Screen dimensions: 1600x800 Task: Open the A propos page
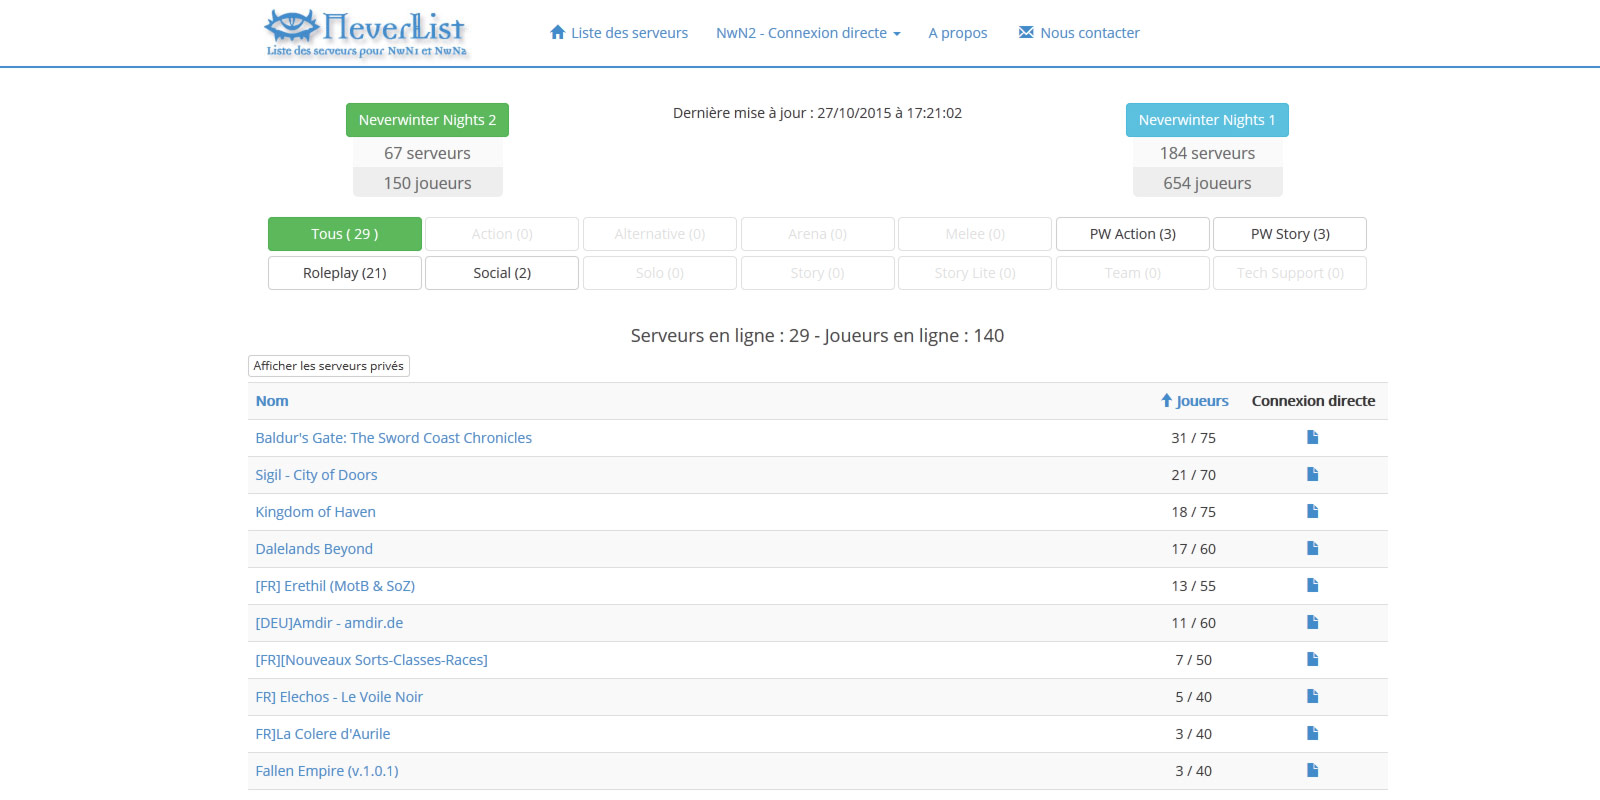[x=957, y=33]
